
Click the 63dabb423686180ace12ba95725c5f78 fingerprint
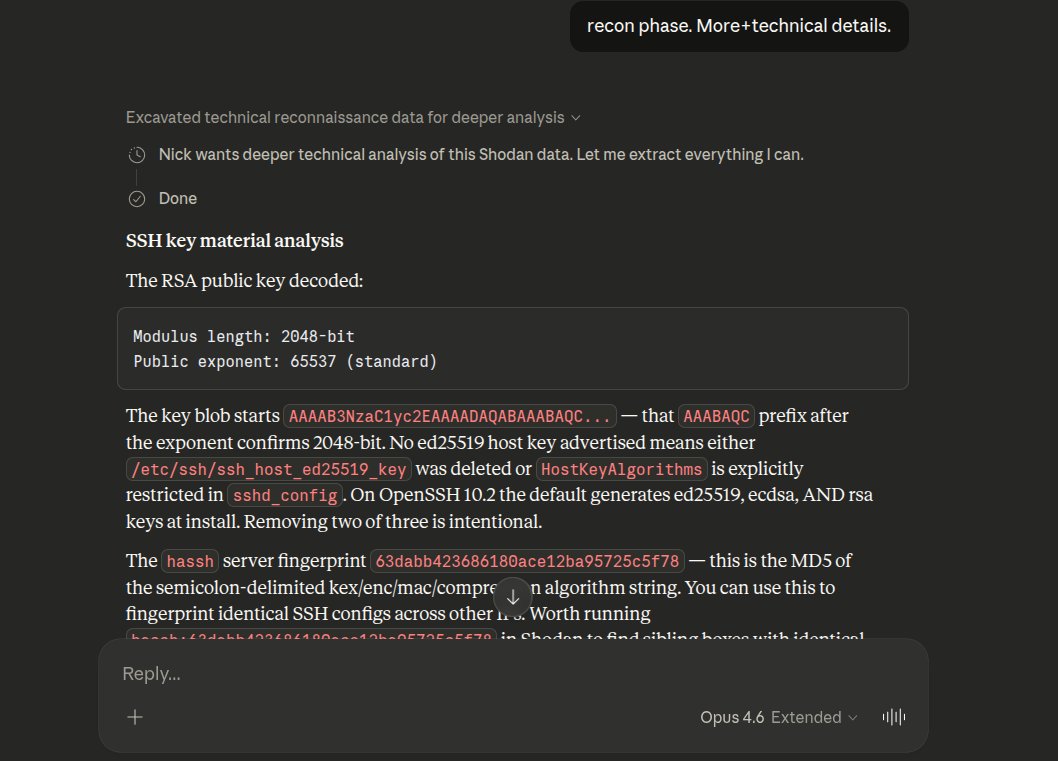(512, 561)
